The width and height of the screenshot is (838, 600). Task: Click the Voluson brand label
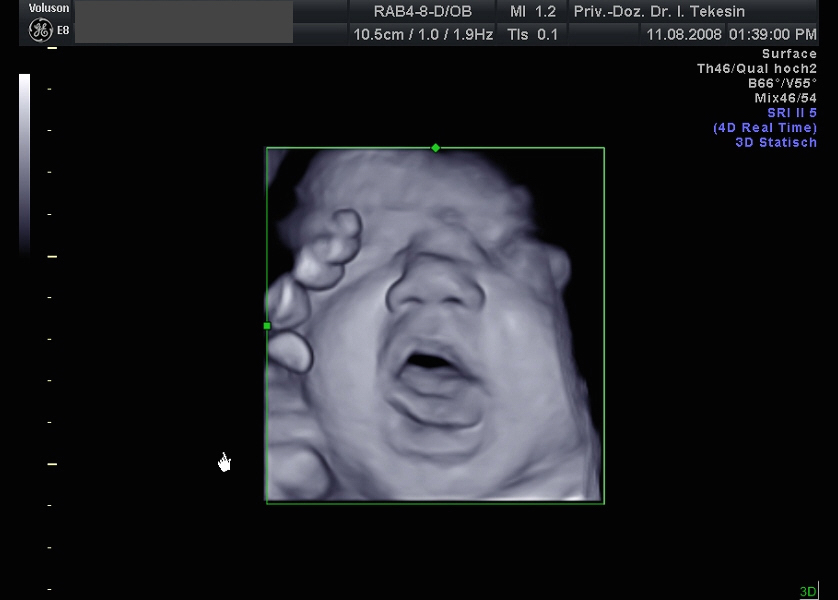tap(49, 9)
